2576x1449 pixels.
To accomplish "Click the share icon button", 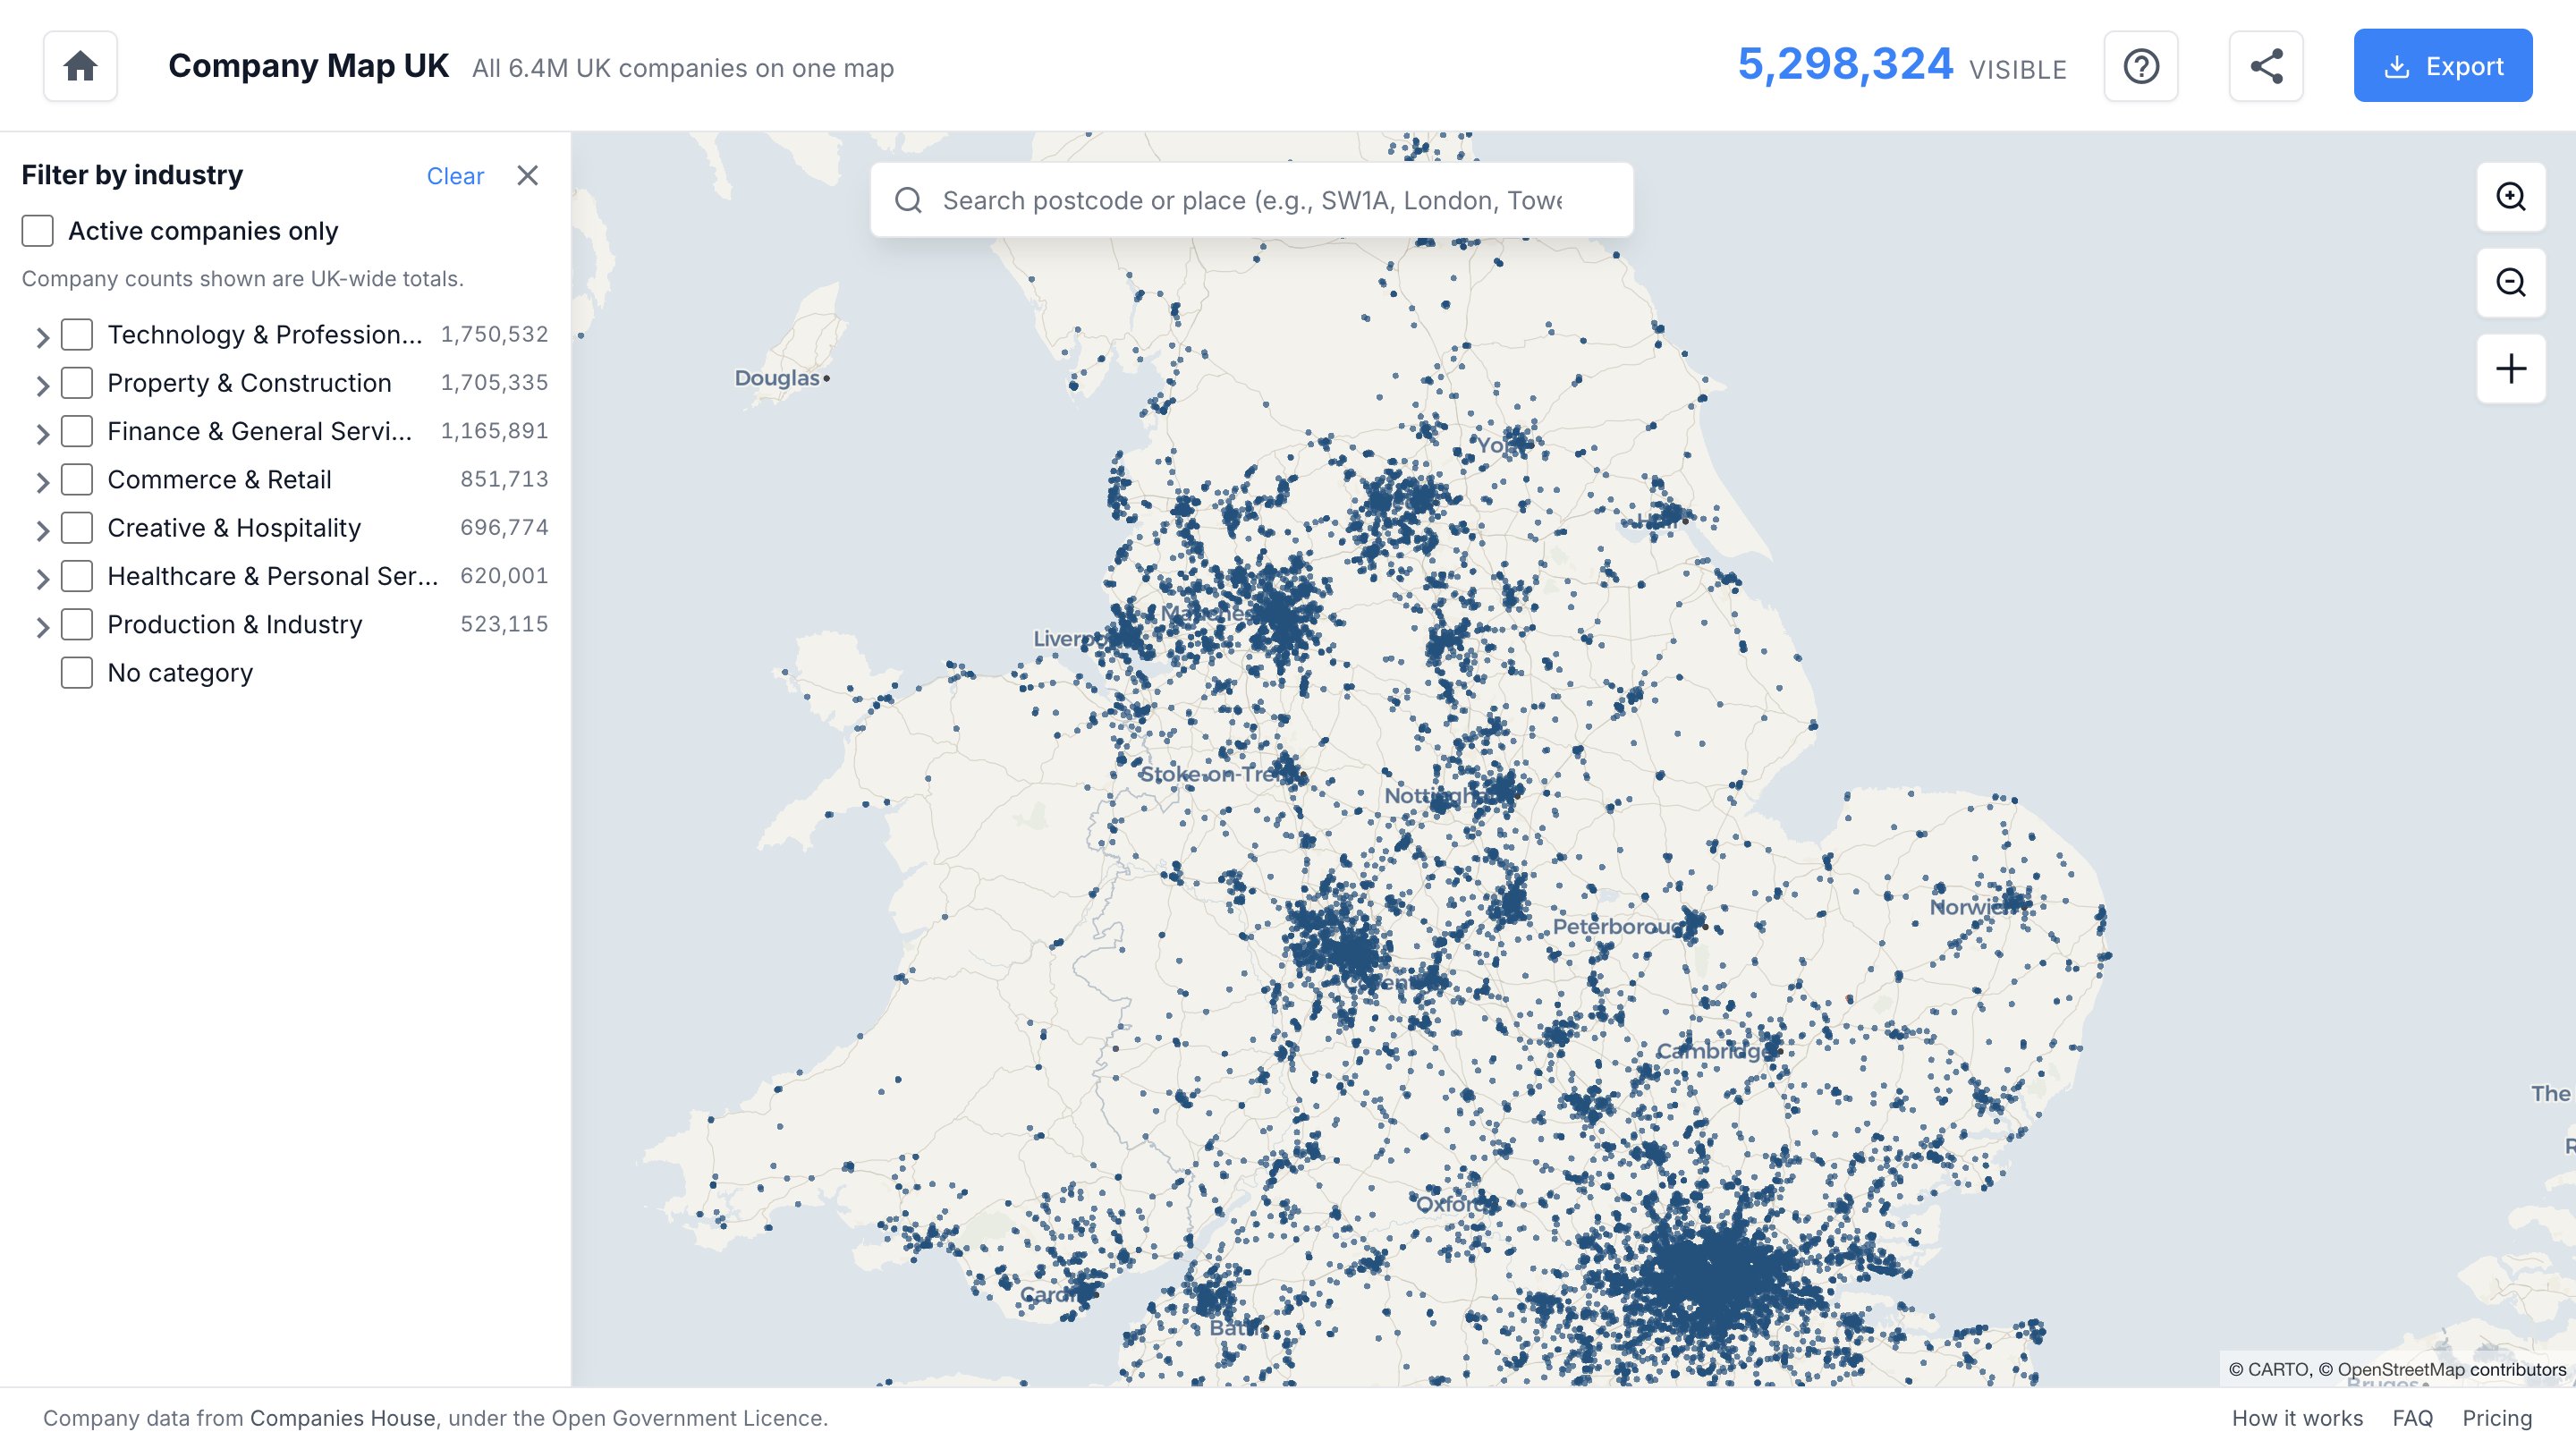I will [2266, 66].
